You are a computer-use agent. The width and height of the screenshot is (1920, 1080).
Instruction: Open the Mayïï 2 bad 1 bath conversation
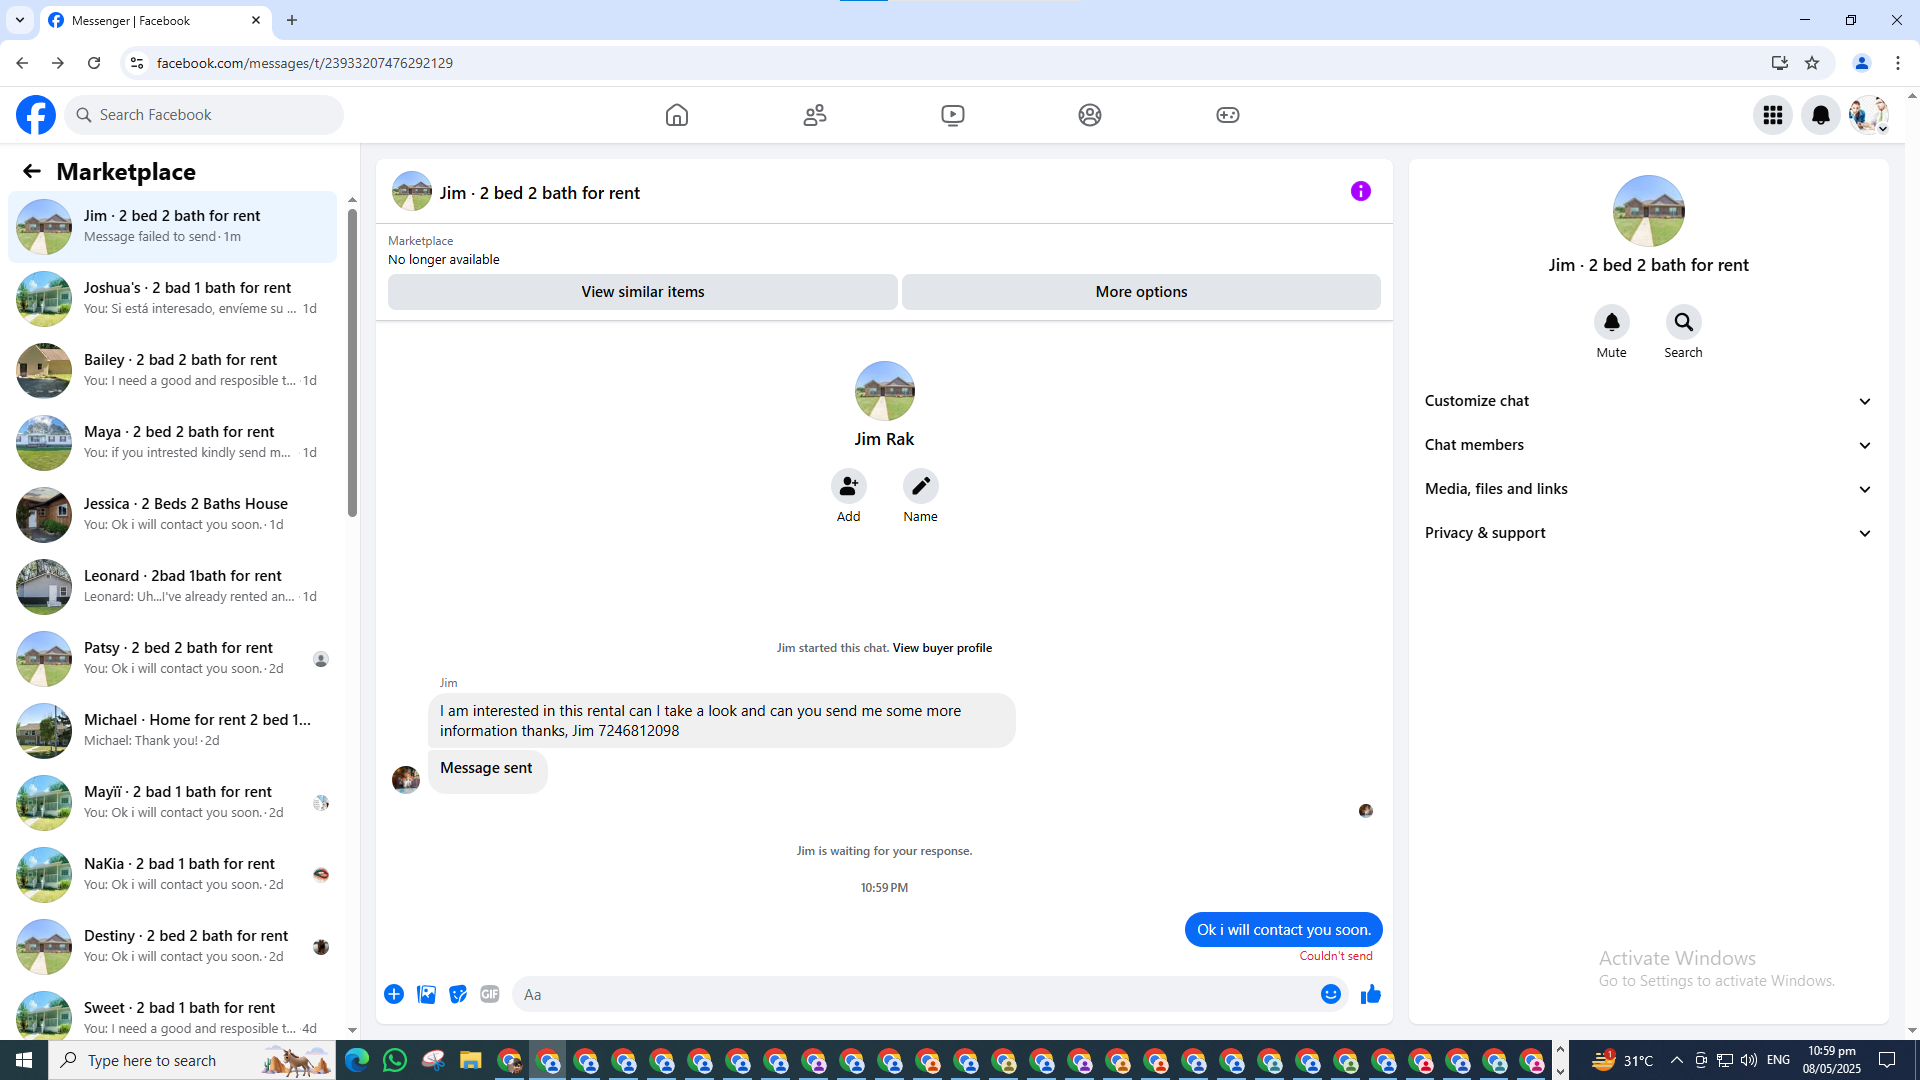(172, 803)
